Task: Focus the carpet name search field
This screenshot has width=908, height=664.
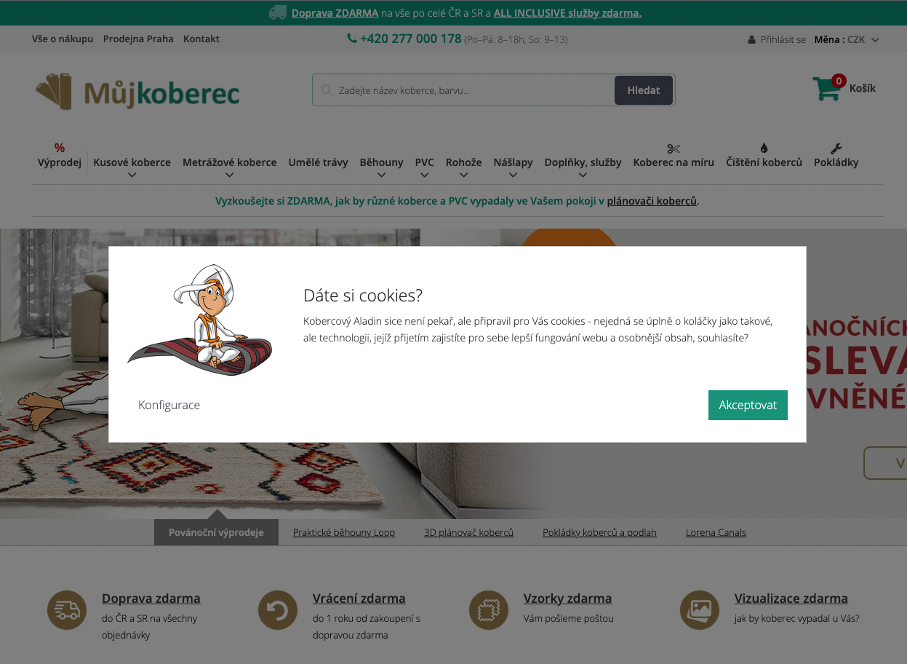Action: 464,90
